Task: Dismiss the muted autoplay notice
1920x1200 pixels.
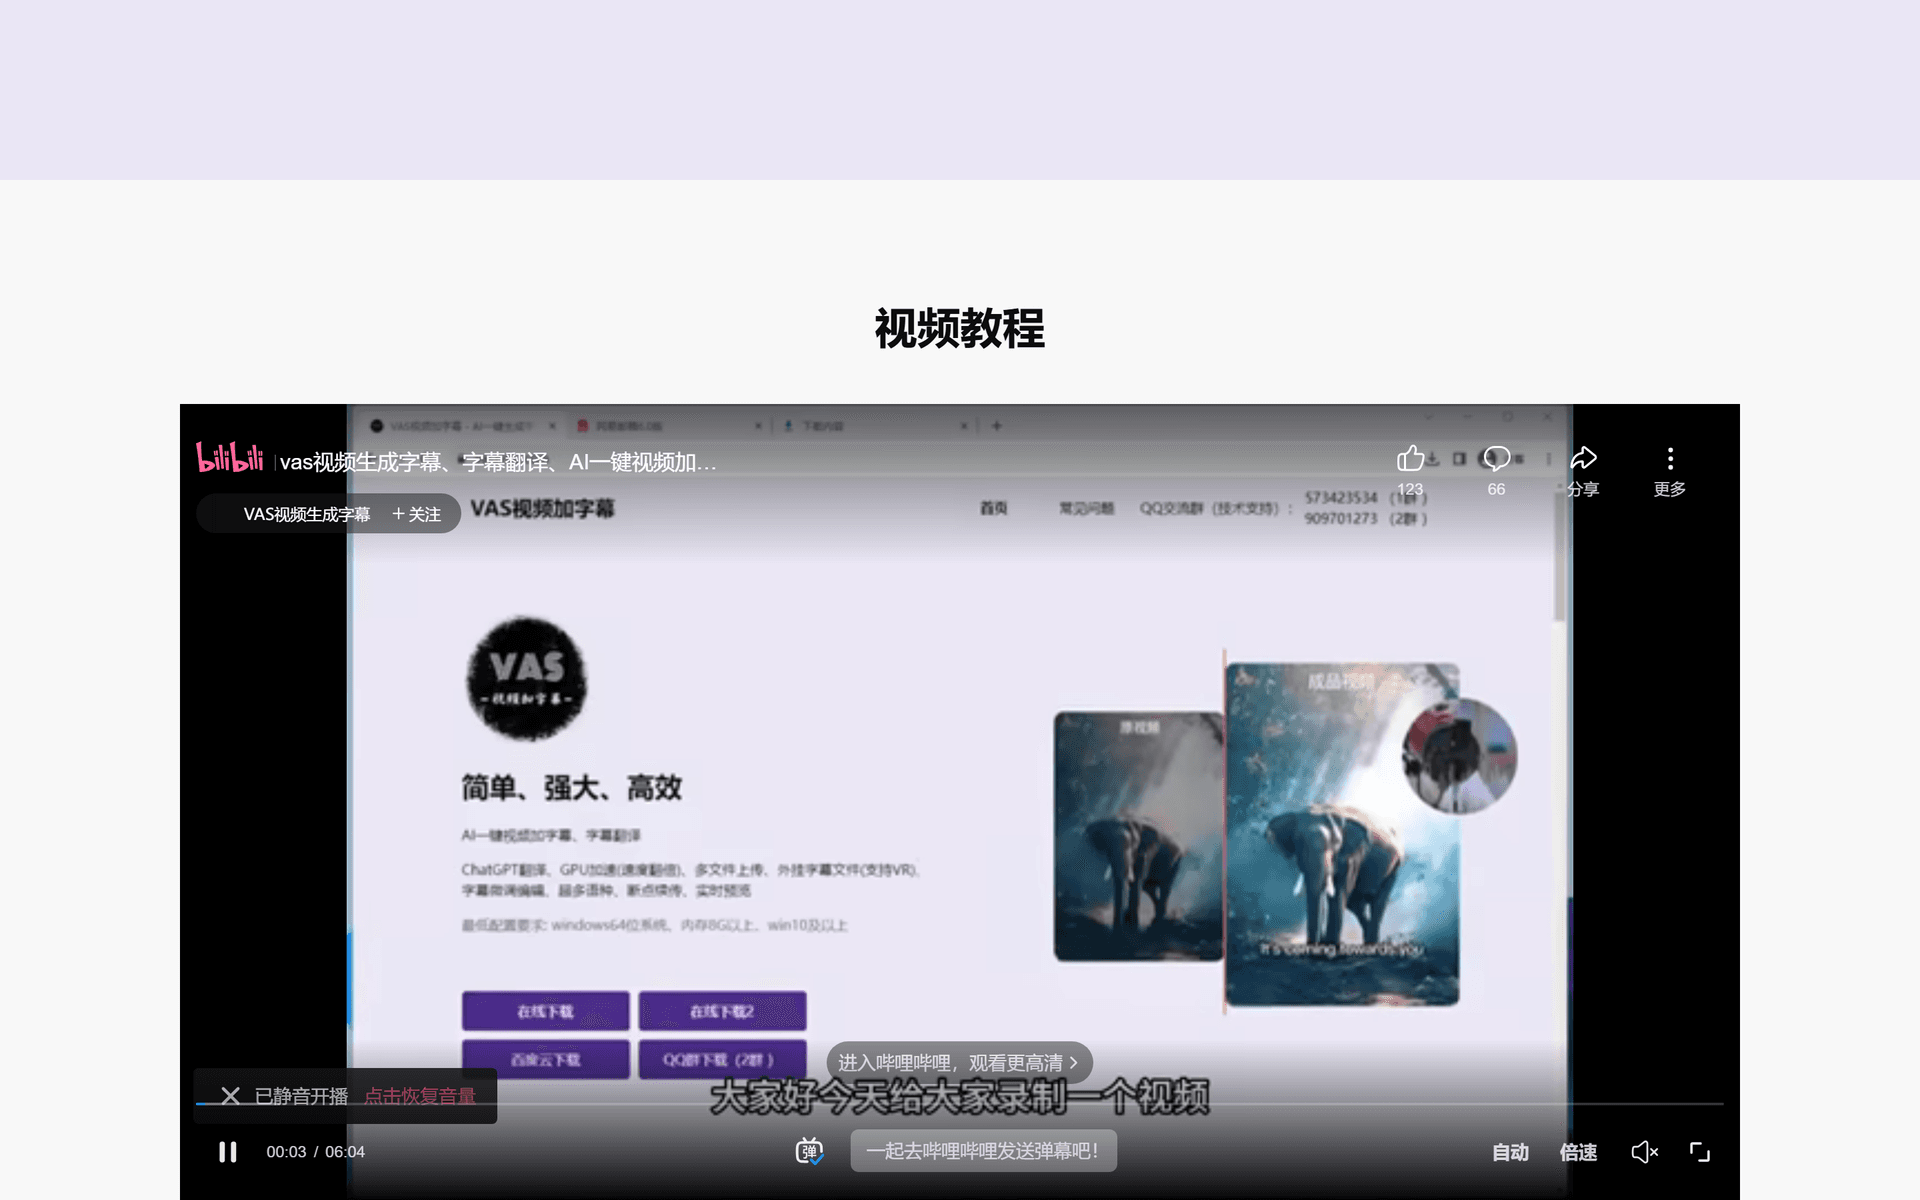Action: (x=230, y=1096)
